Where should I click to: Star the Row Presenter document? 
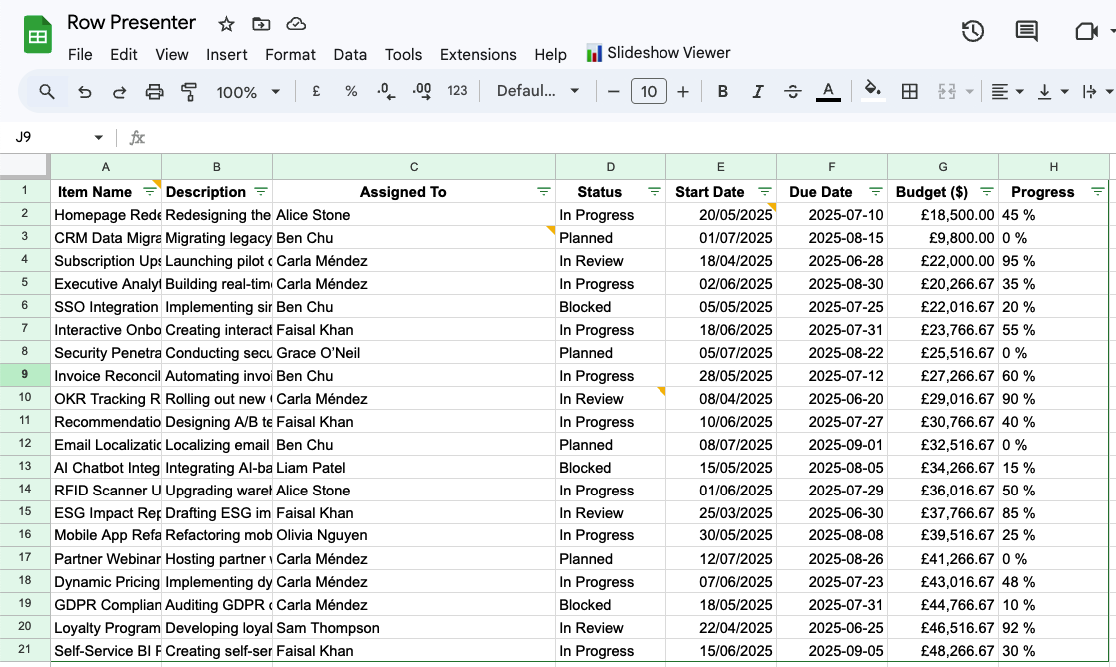pyautogui.click(x=226, y=24)
